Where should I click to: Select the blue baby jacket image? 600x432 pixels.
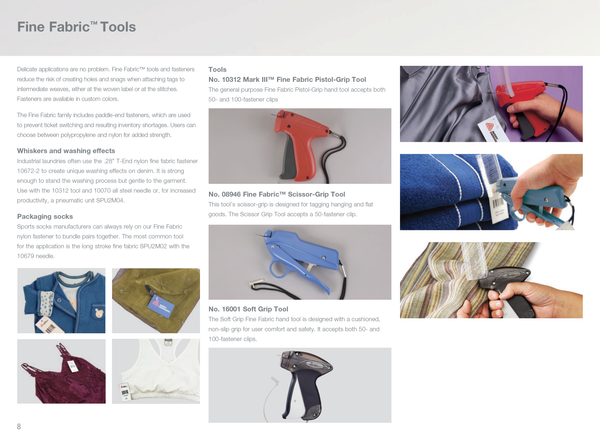pyautogui.click(x=61, y=300)
